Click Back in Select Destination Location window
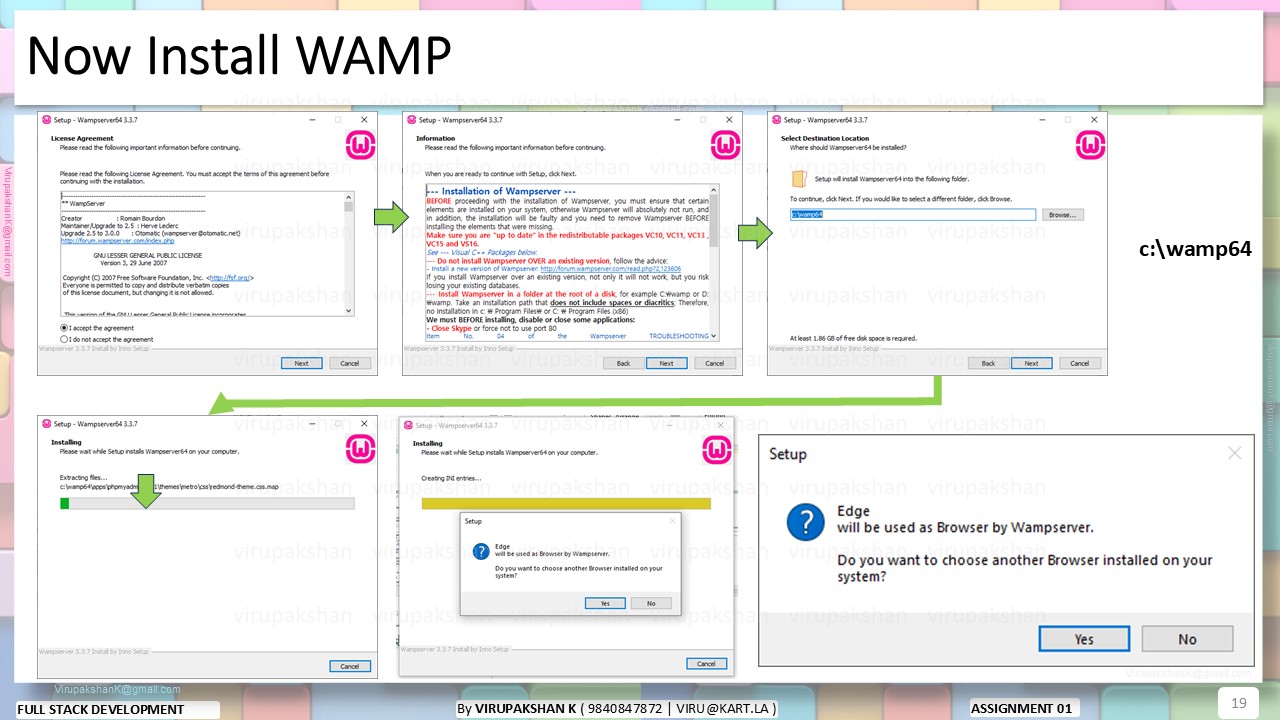This screenshot has height=720, width=1280. click(x=988, y=363)
